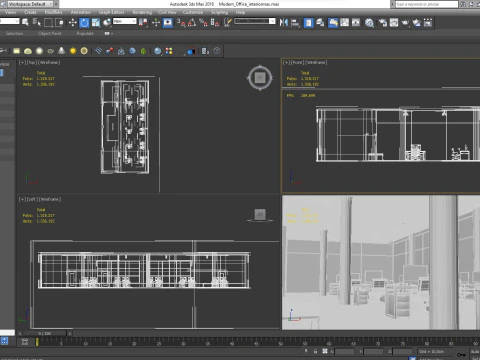Toggle Scene Explorer button
The width and height of the screenshot is (480, 360).
point(308,22)
